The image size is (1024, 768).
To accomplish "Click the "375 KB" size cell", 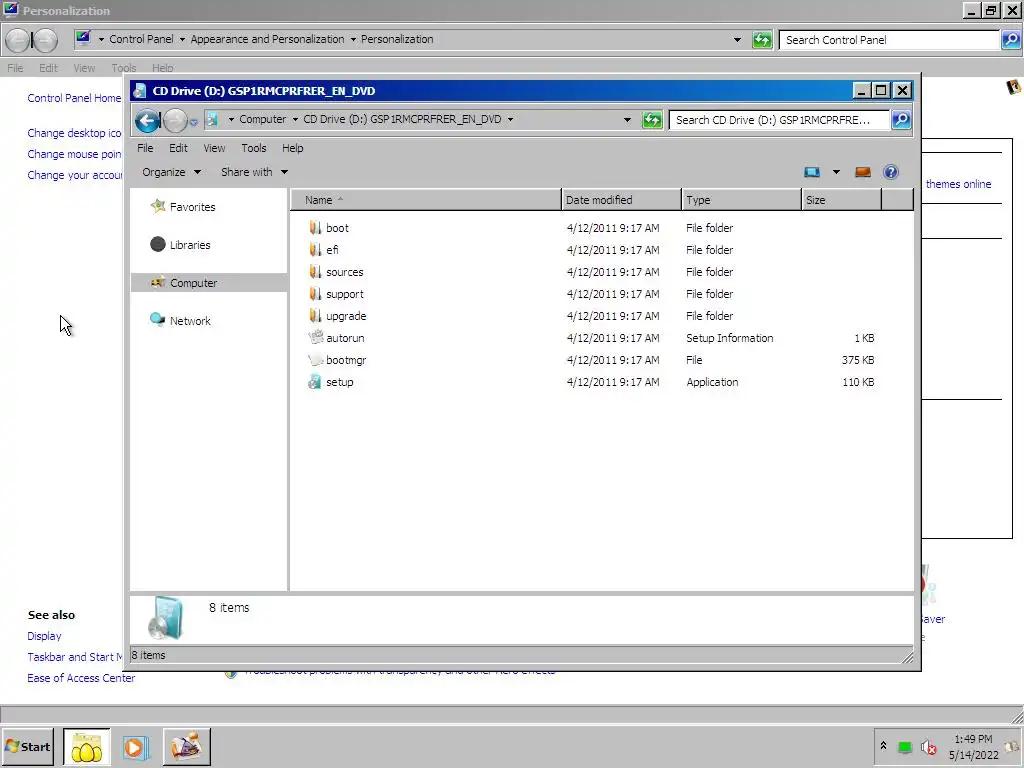I will click(x=858, y=360).
